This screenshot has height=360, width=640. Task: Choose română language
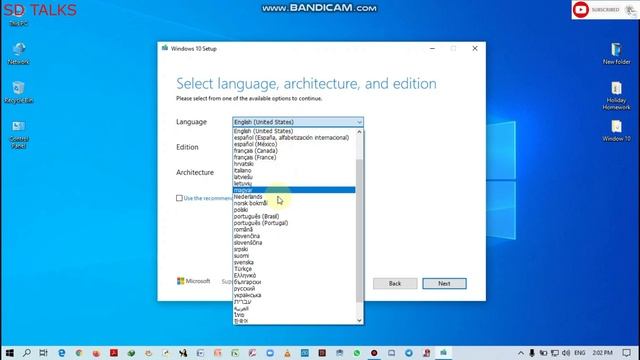coord(294,229)
